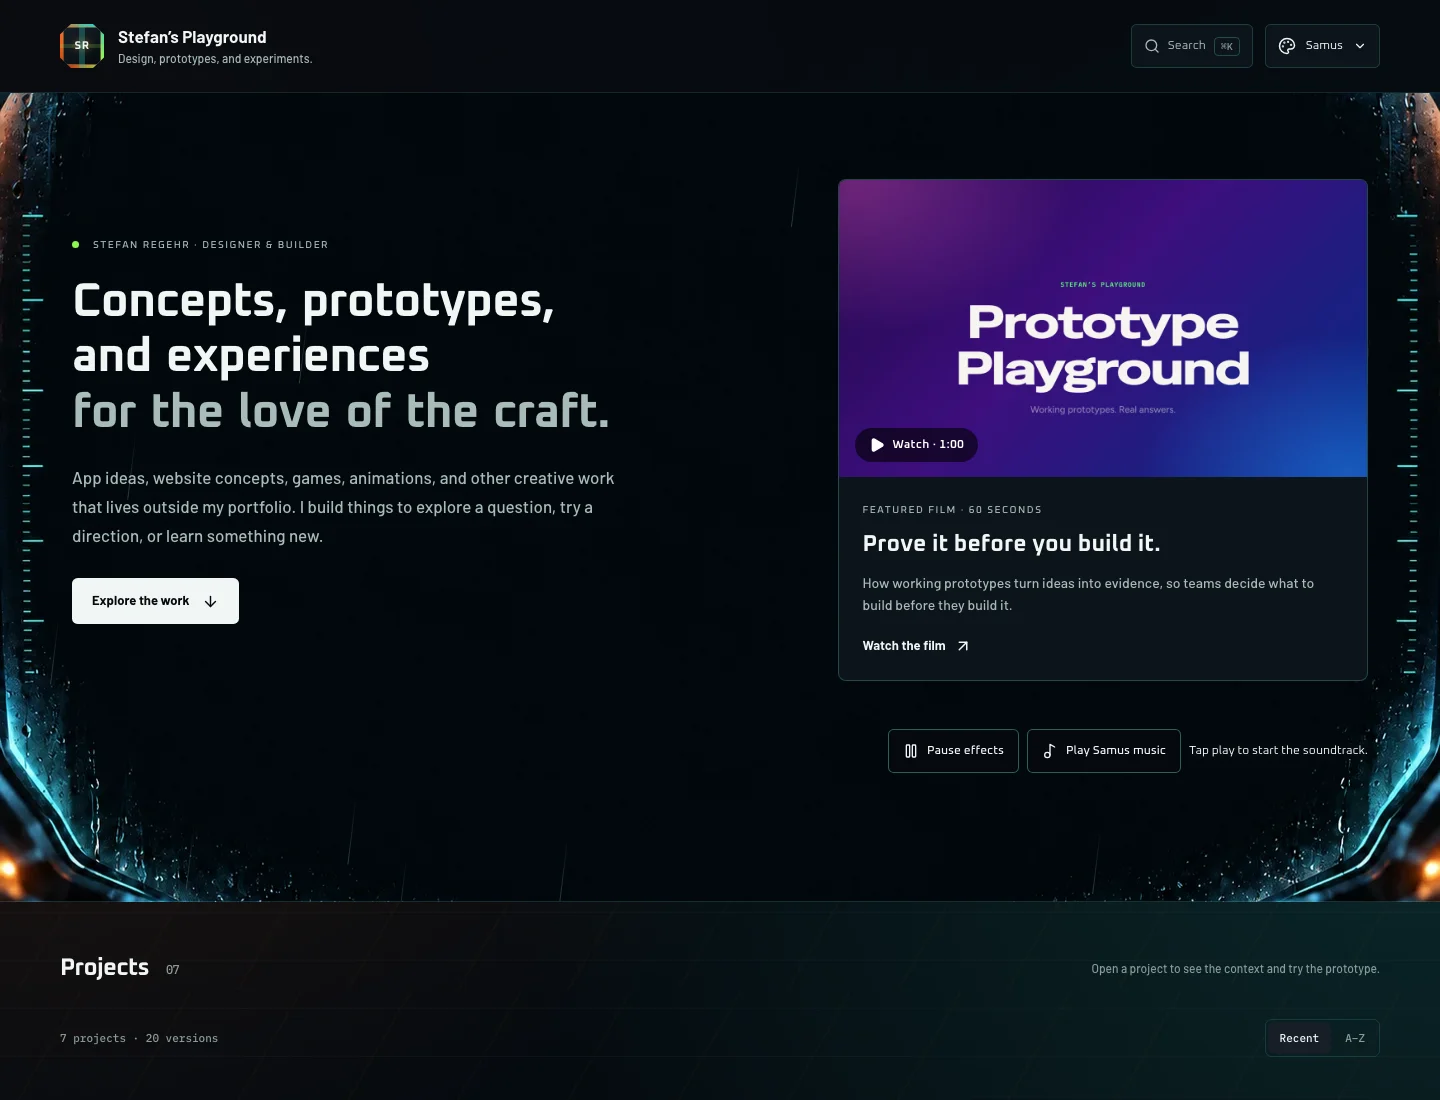Pause effects with the toggle button
1440x1100 pixels.
coord(953,751)
